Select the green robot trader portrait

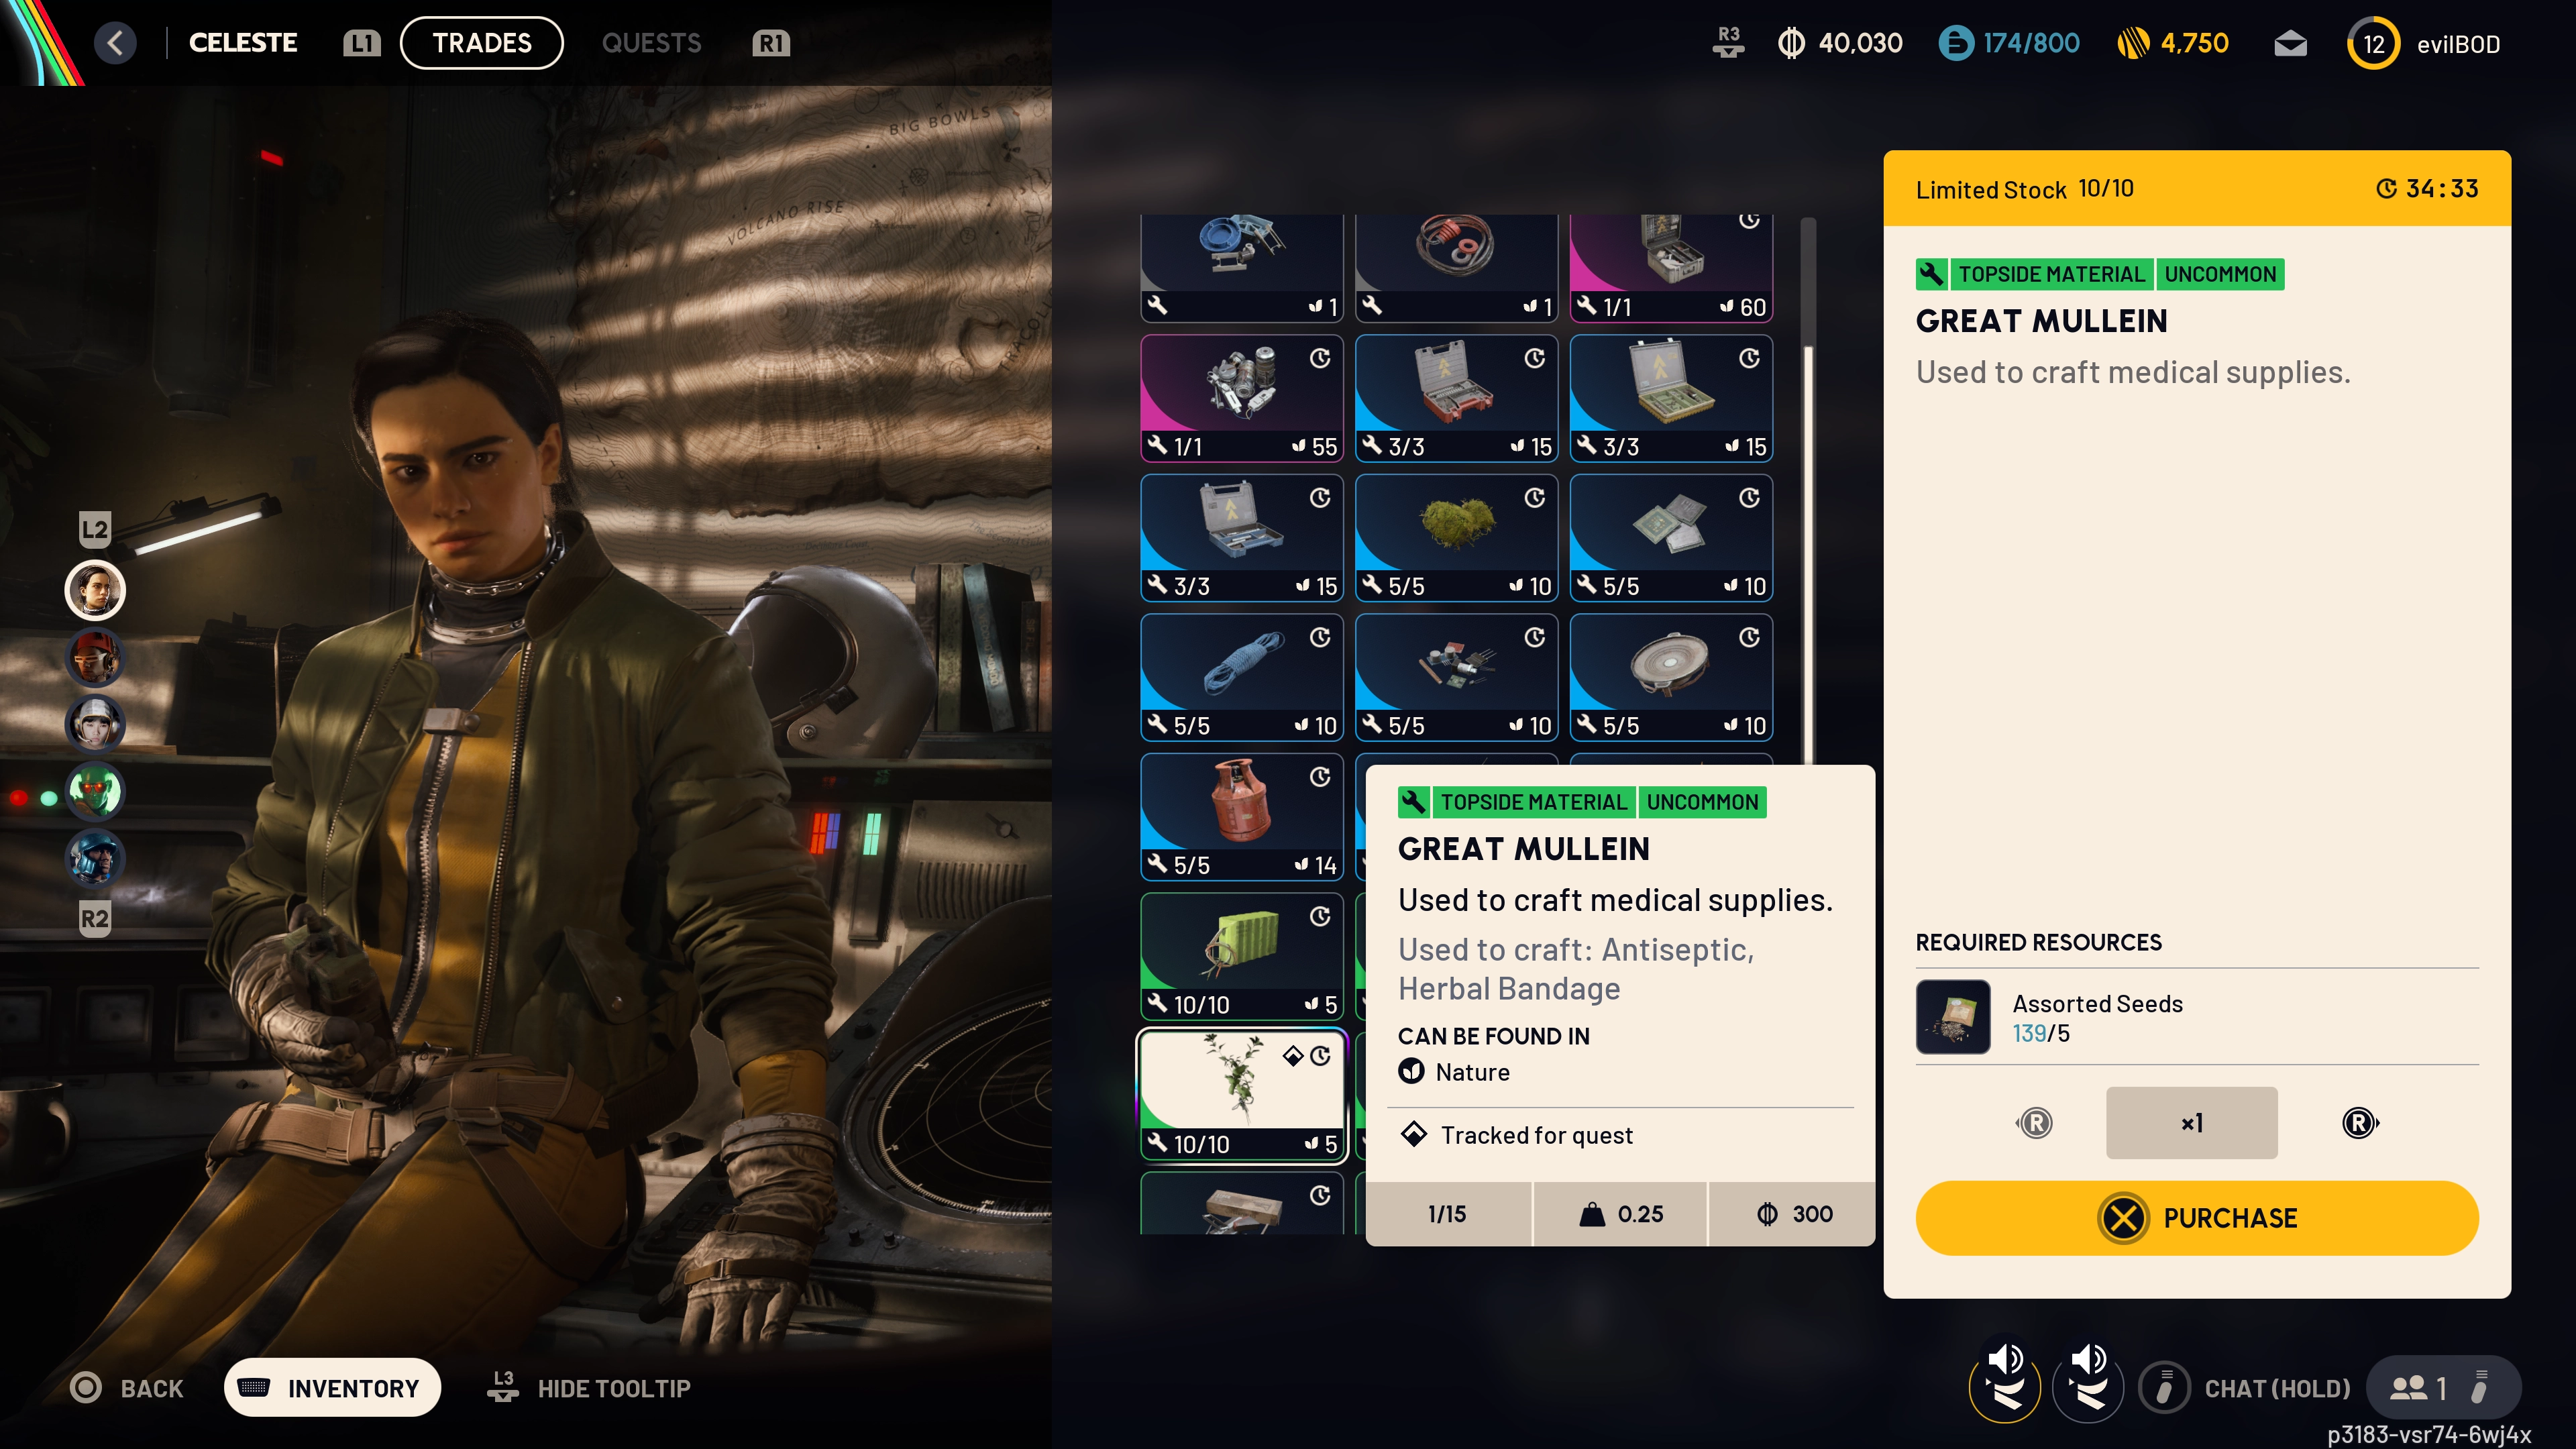[95, 791]
